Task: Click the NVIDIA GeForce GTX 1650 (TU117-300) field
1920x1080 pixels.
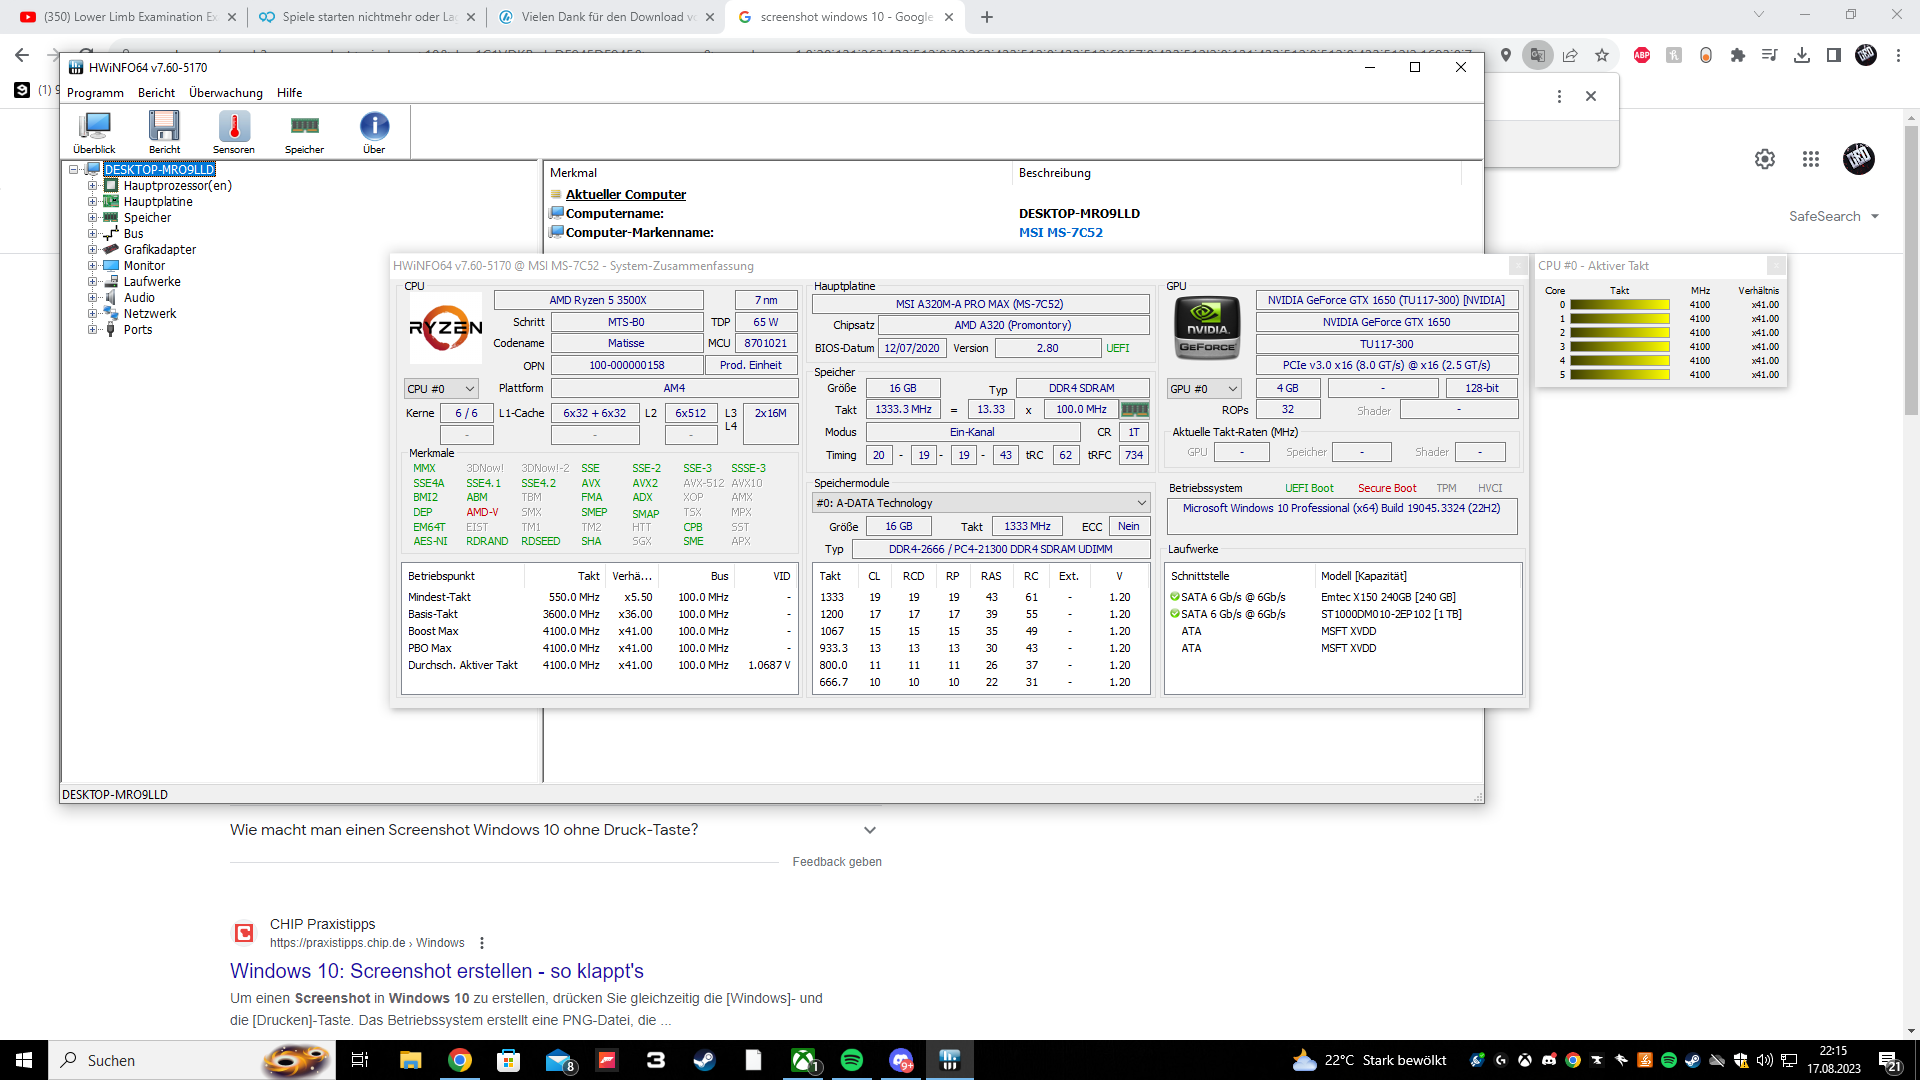Action: 1386,300
